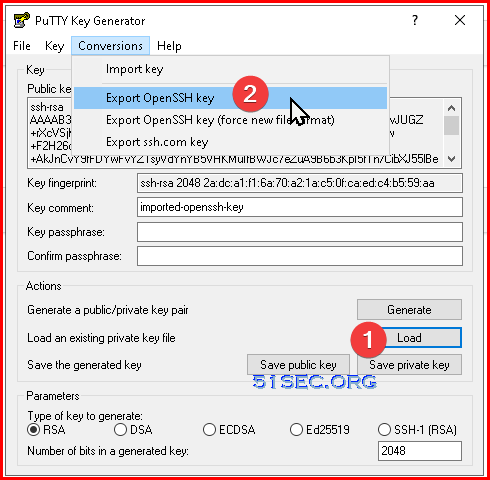The height and width of the screenshot is (480, 490).
Task: Select Export OpenSSH key menu entry
Action: [x=230, y=98]
